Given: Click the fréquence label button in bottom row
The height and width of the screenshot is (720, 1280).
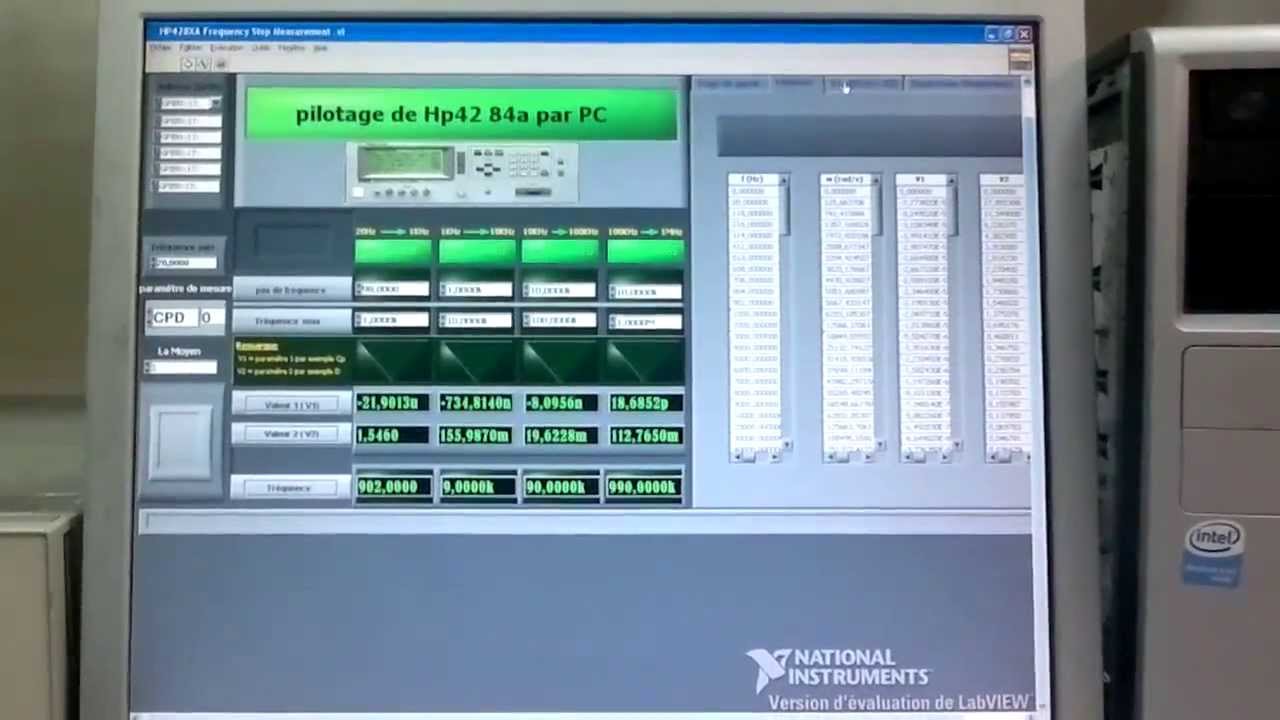Looking at the screenshot, I should click(x=291, y=488).
